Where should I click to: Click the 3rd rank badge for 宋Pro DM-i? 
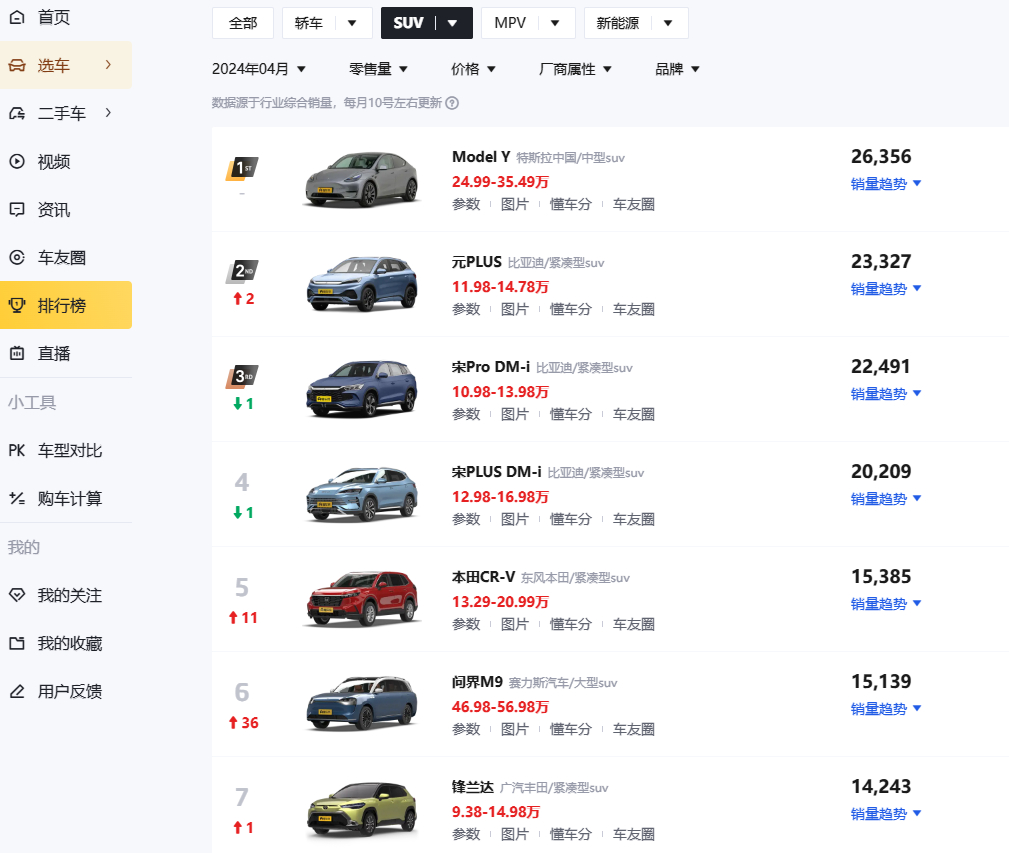242,377
